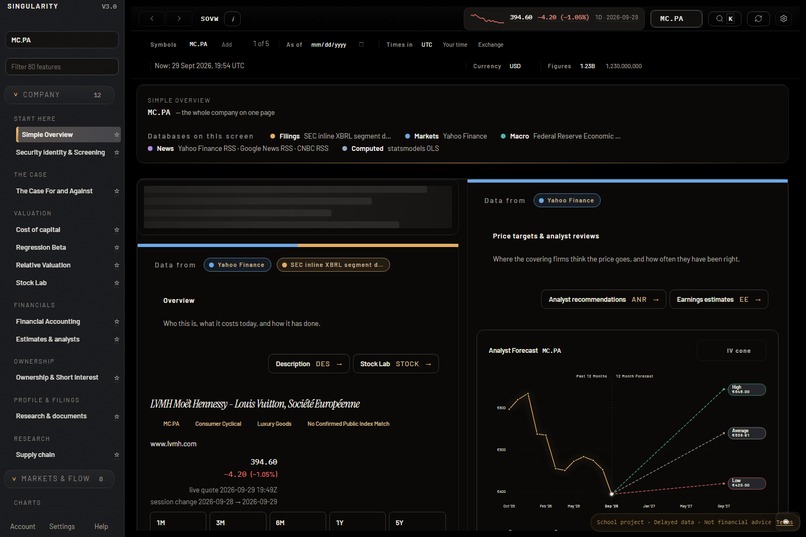Screen dimensions: 806x537
Task: Expand the MARKETS & FLOW section
Action: click(60, 479)
